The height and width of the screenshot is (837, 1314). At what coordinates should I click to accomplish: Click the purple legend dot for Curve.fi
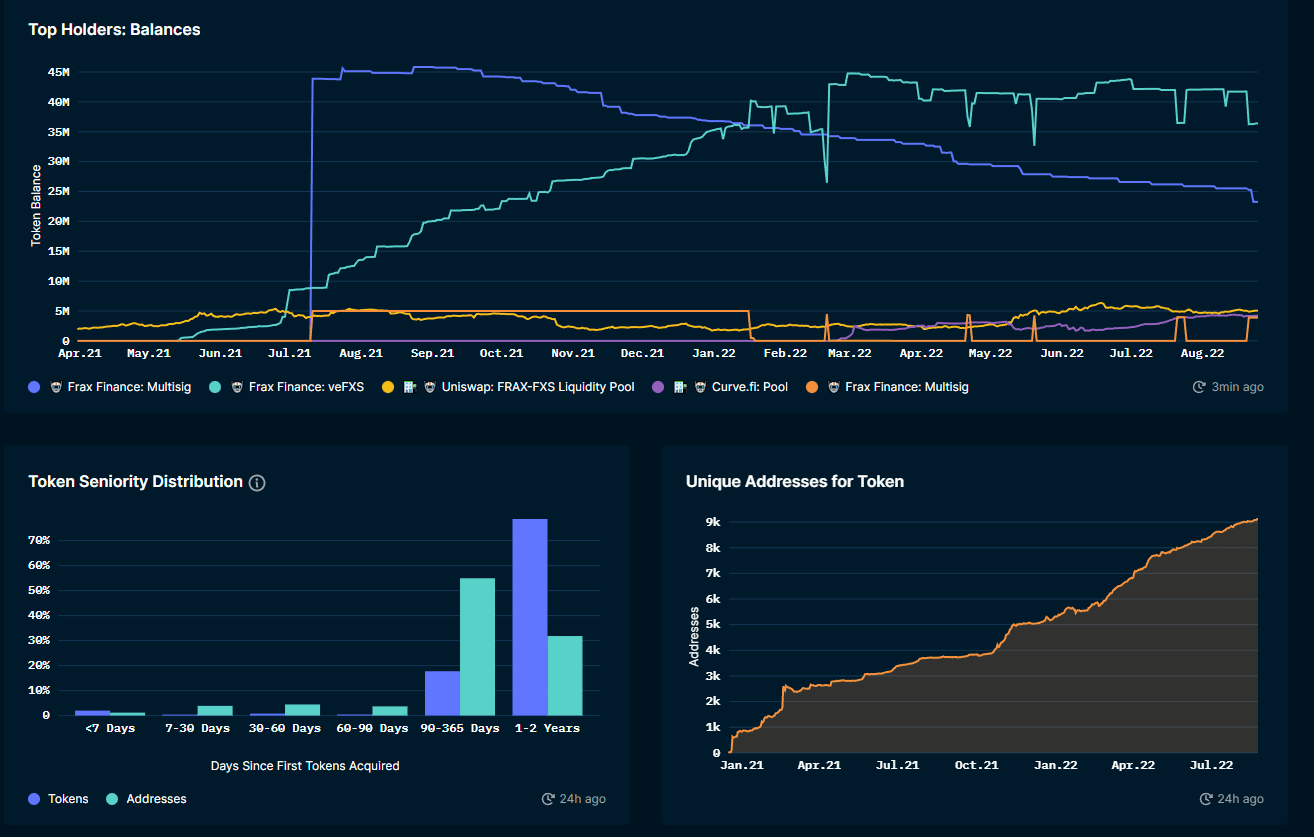(658, 387)
